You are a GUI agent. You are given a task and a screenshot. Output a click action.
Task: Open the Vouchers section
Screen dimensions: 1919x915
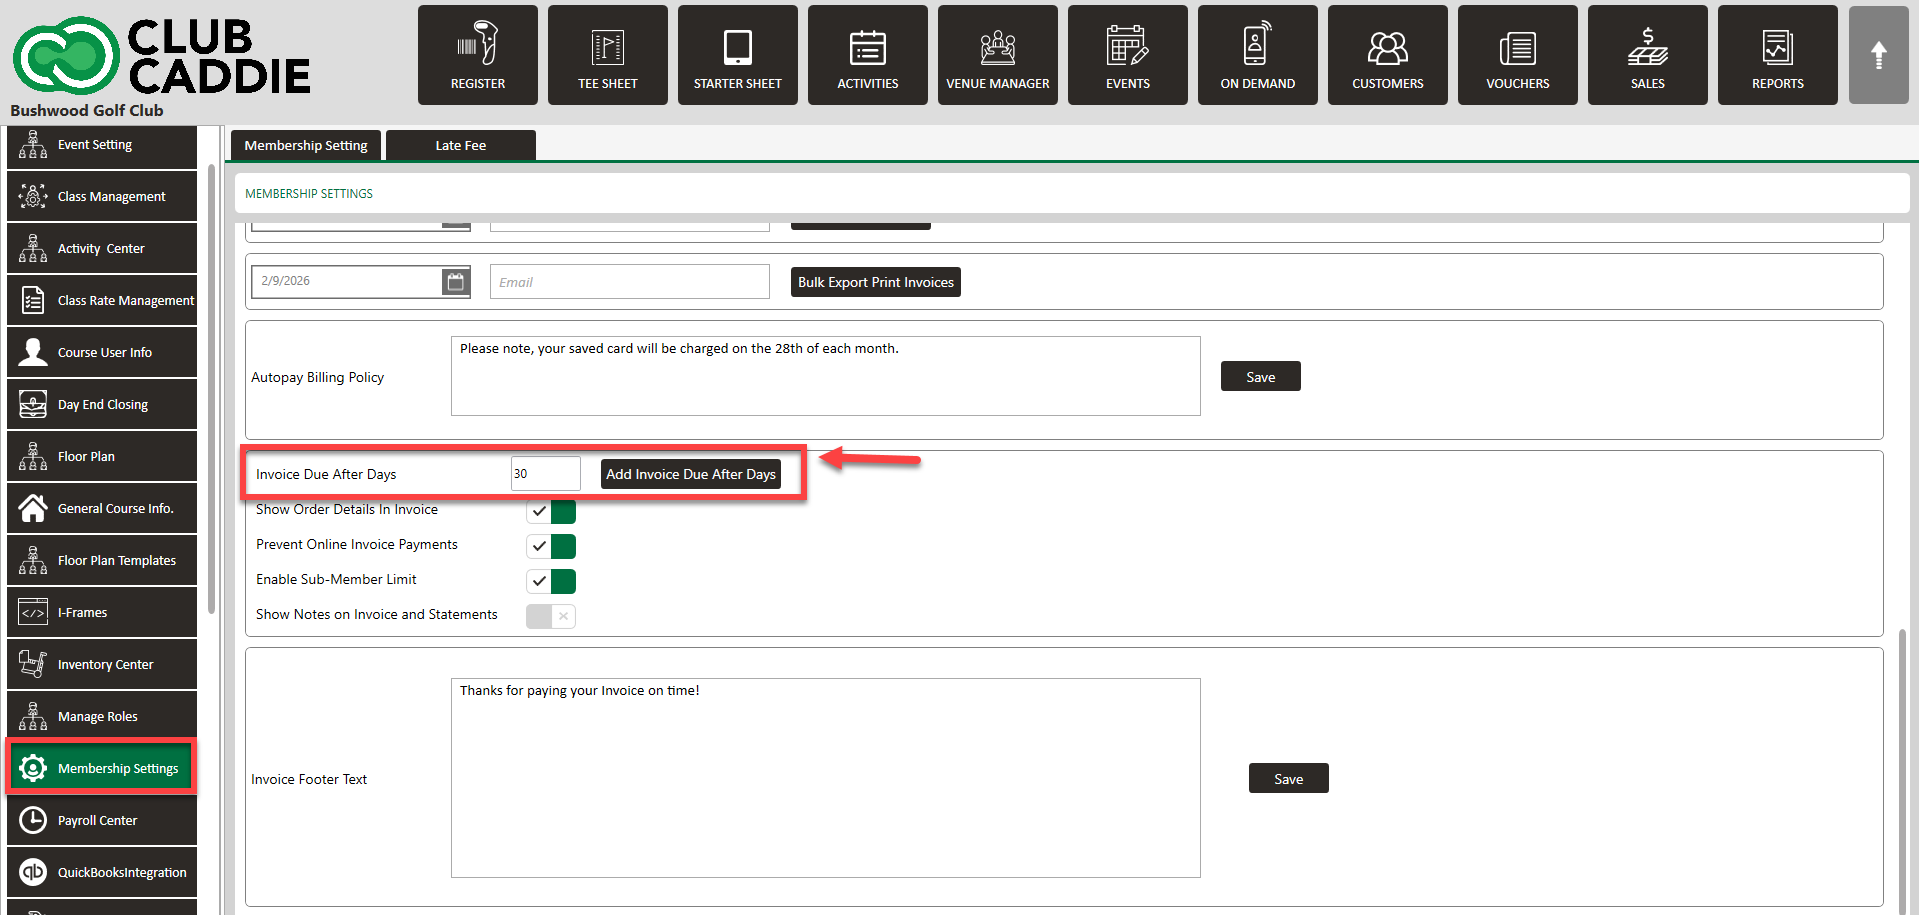(x=1517, y=55)
